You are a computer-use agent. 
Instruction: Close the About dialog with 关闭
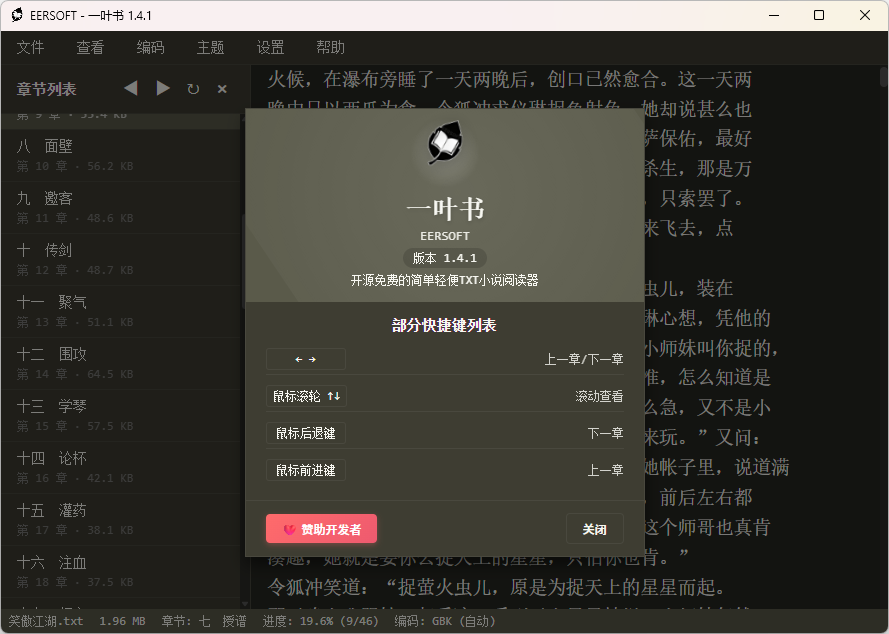pos(595,528)
